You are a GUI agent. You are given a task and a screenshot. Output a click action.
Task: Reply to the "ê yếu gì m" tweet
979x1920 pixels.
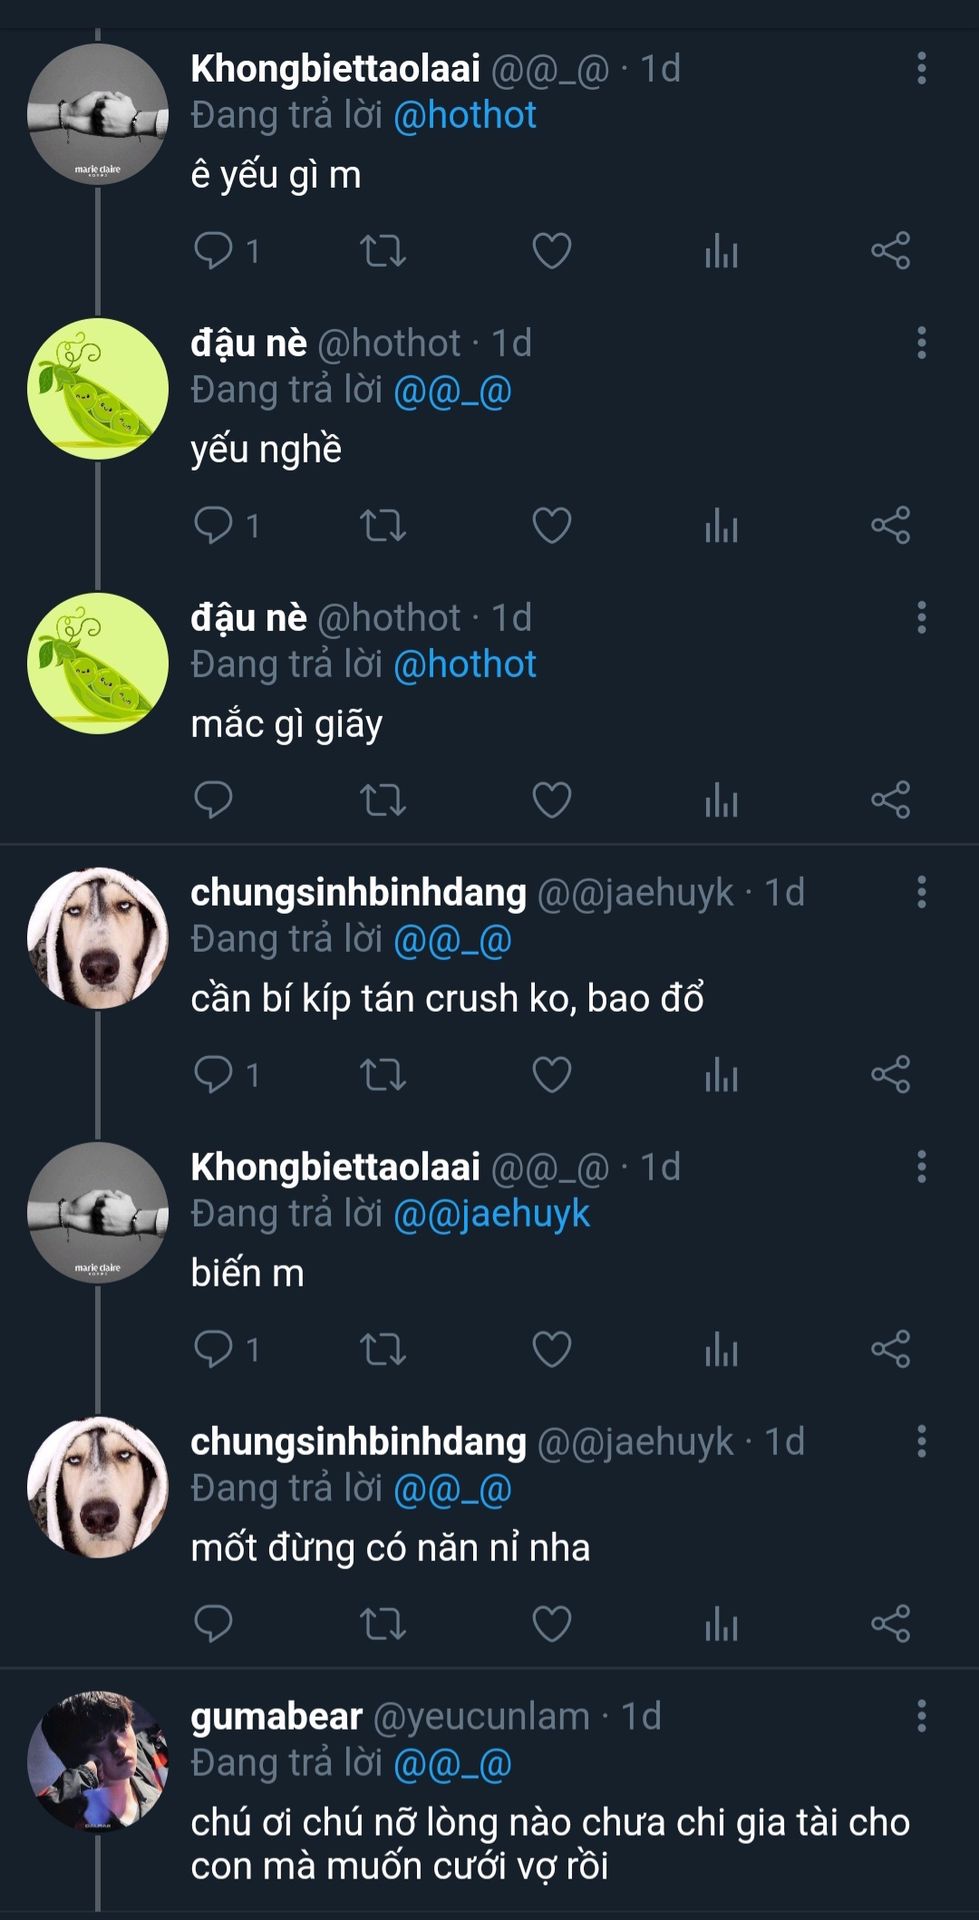pos(213,250)
